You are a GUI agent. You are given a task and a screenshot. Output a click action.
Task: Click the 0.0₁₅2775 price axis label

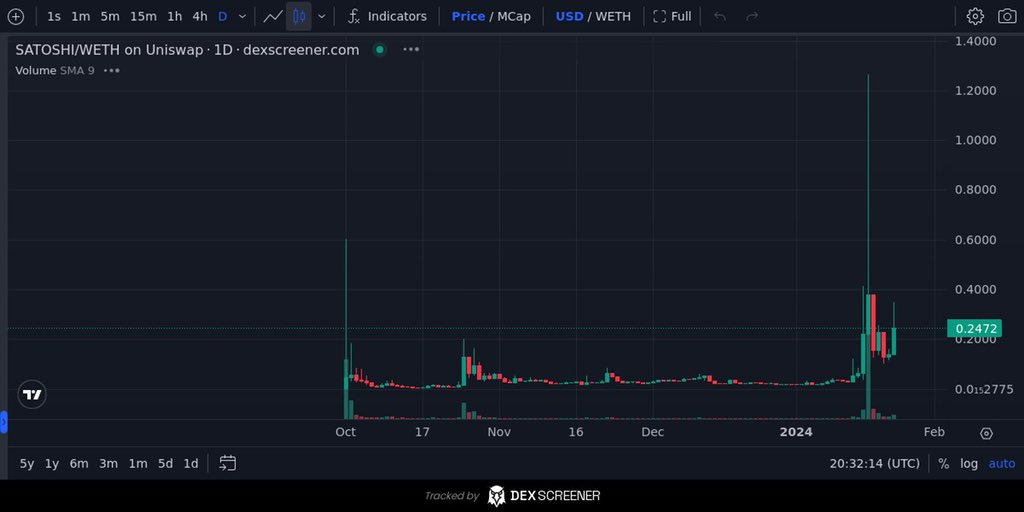point(984,390)
